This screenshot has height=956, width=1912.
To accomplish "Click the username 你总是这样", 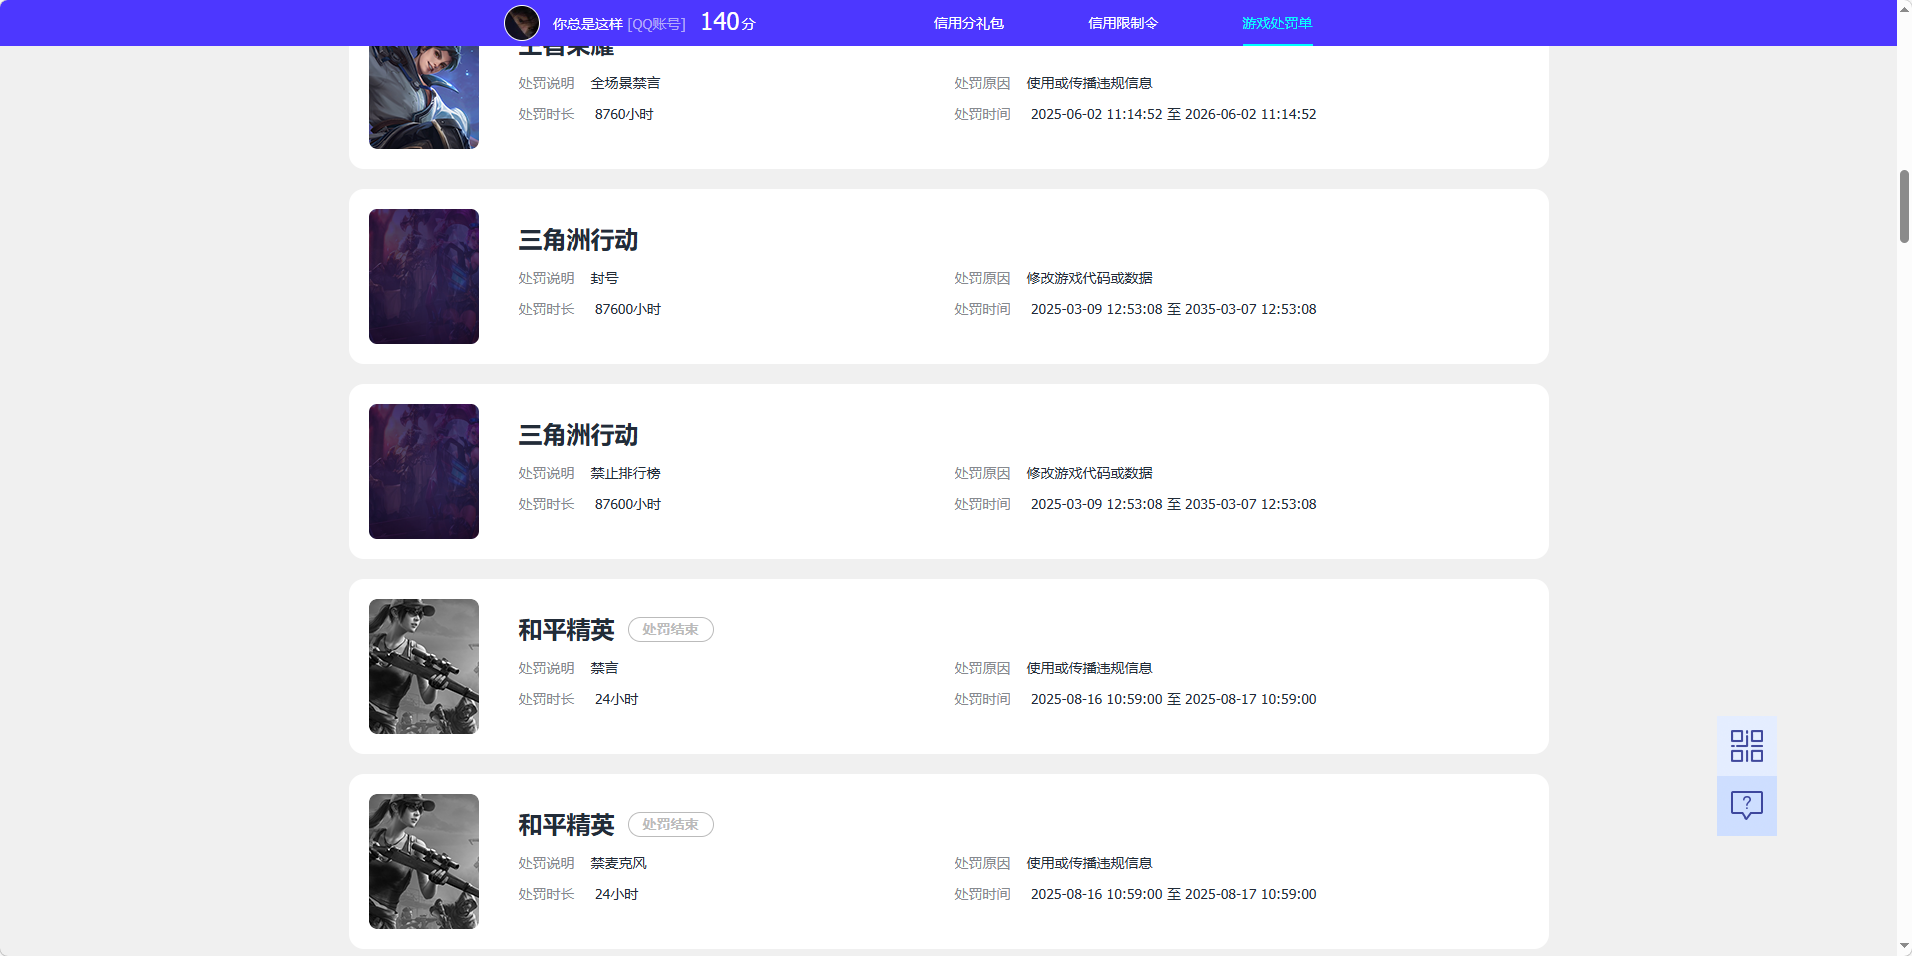I will [587, 24].
